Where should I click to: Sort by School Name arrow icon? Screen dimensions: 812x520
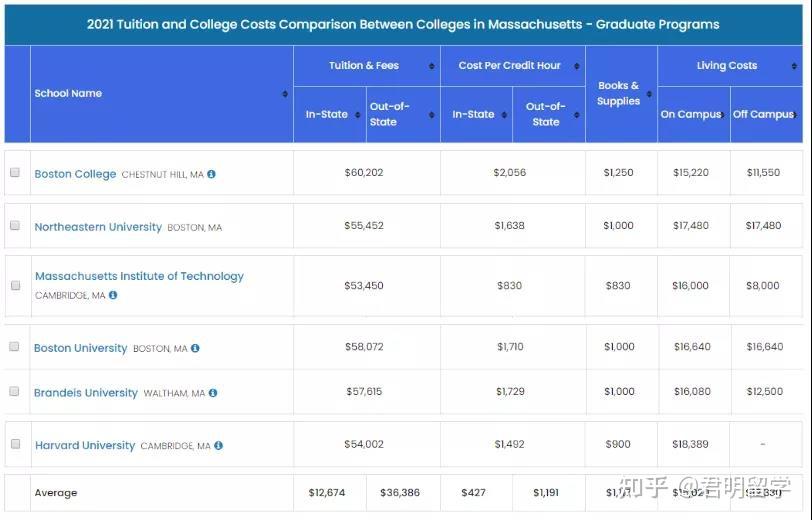click(x=285, y=94)
